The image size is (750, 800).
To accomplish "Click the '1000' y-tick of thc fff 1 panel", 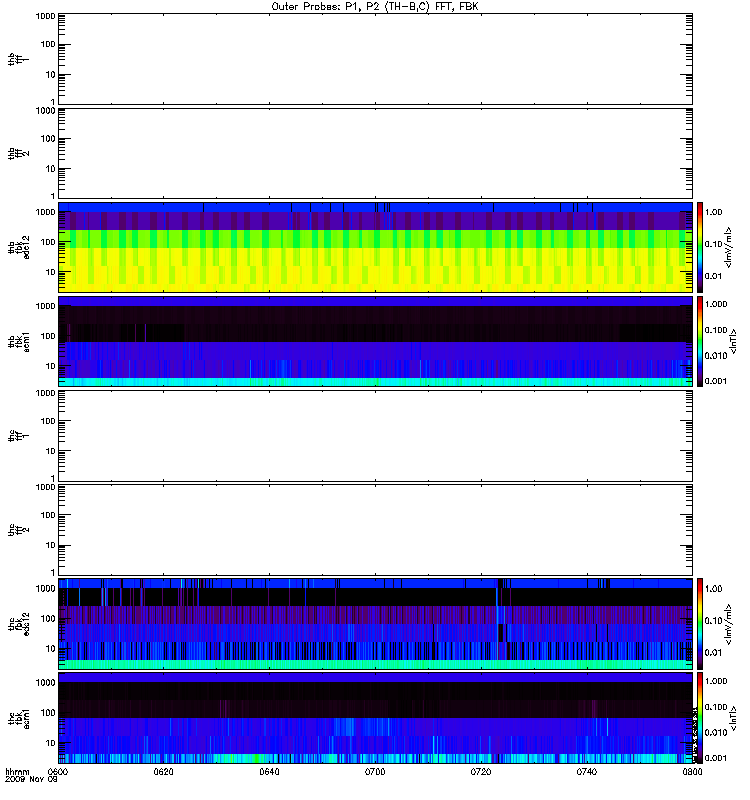I will 45,393.
